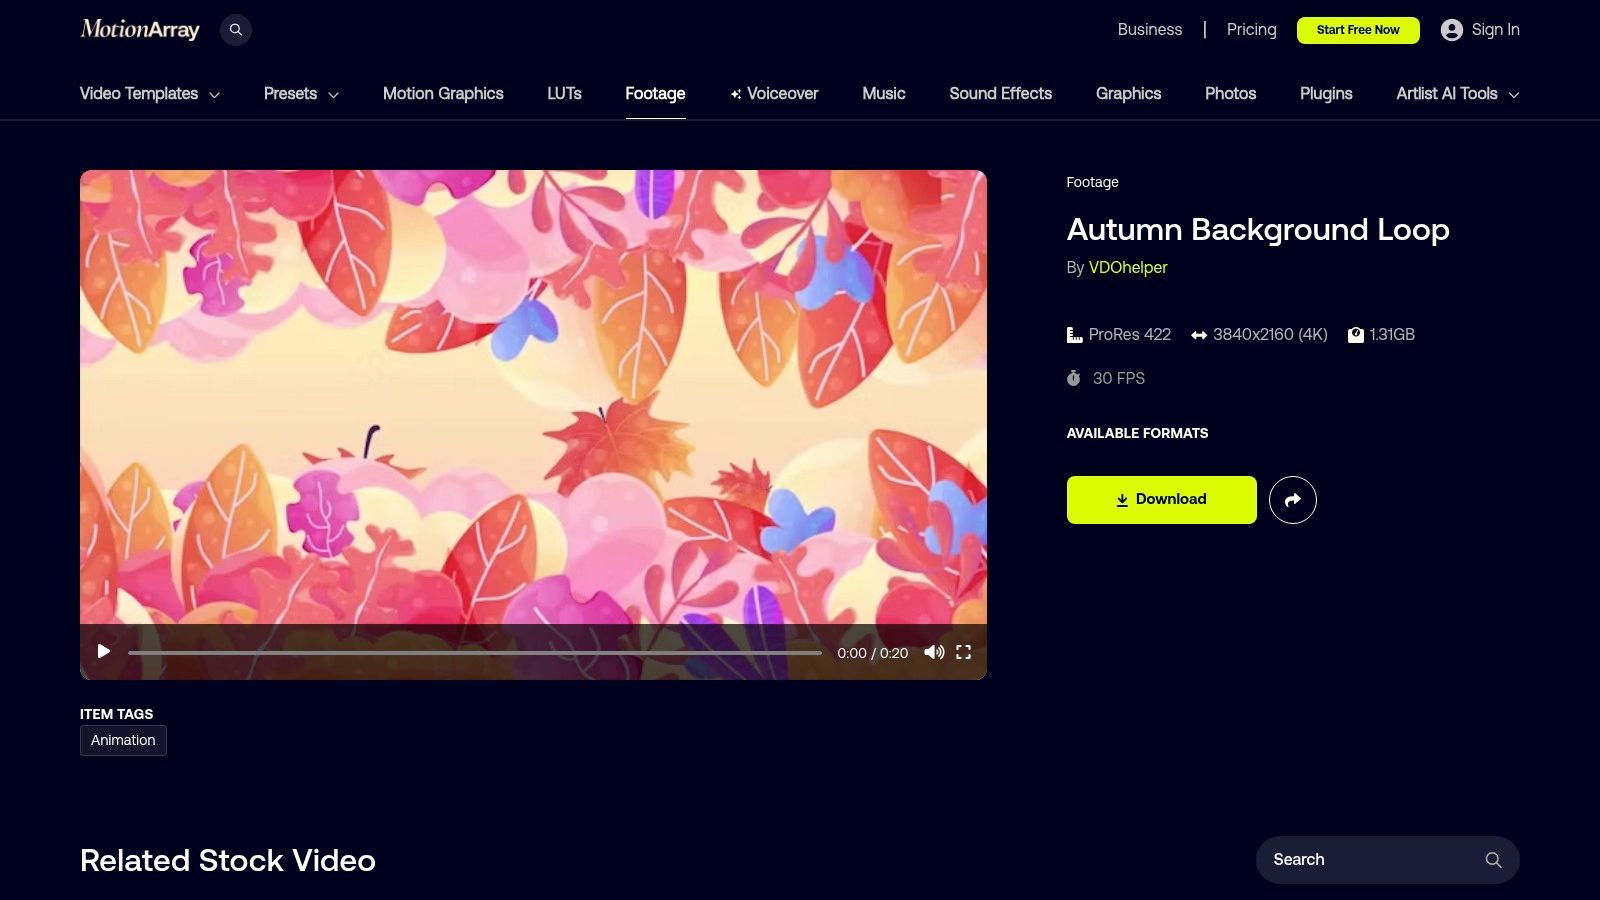Click the AVAILABLE FORMATS heading
1600x900 pixels.
coord(1137,433)
